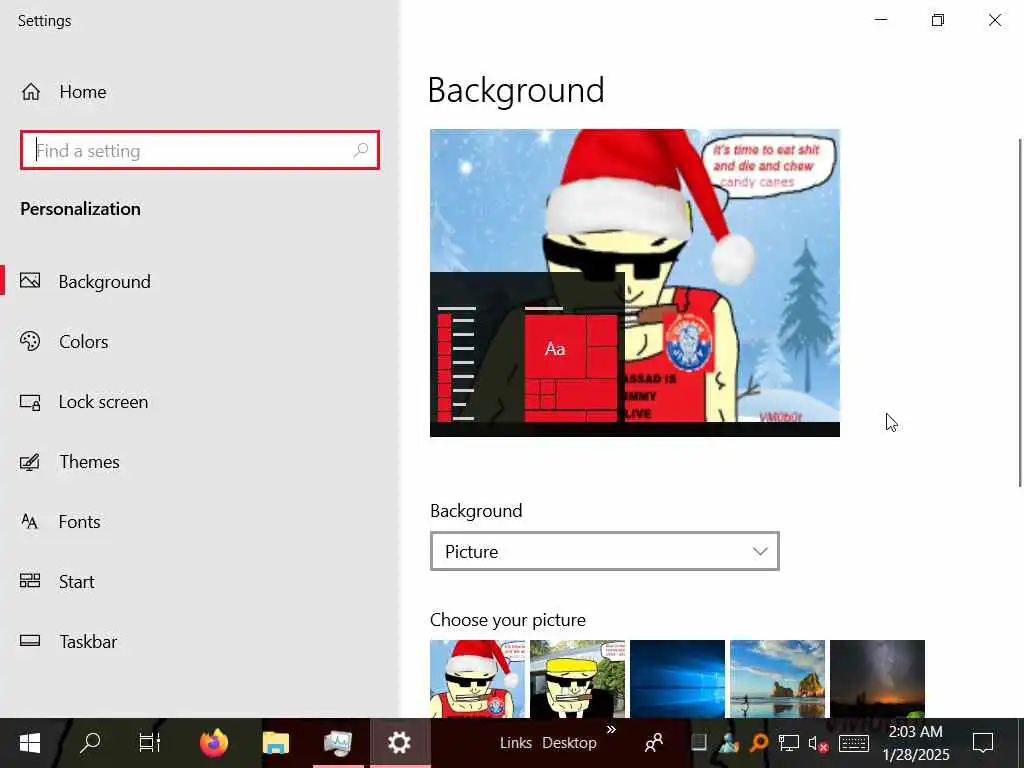Open the Action Center notifications icon

(983, 743)
